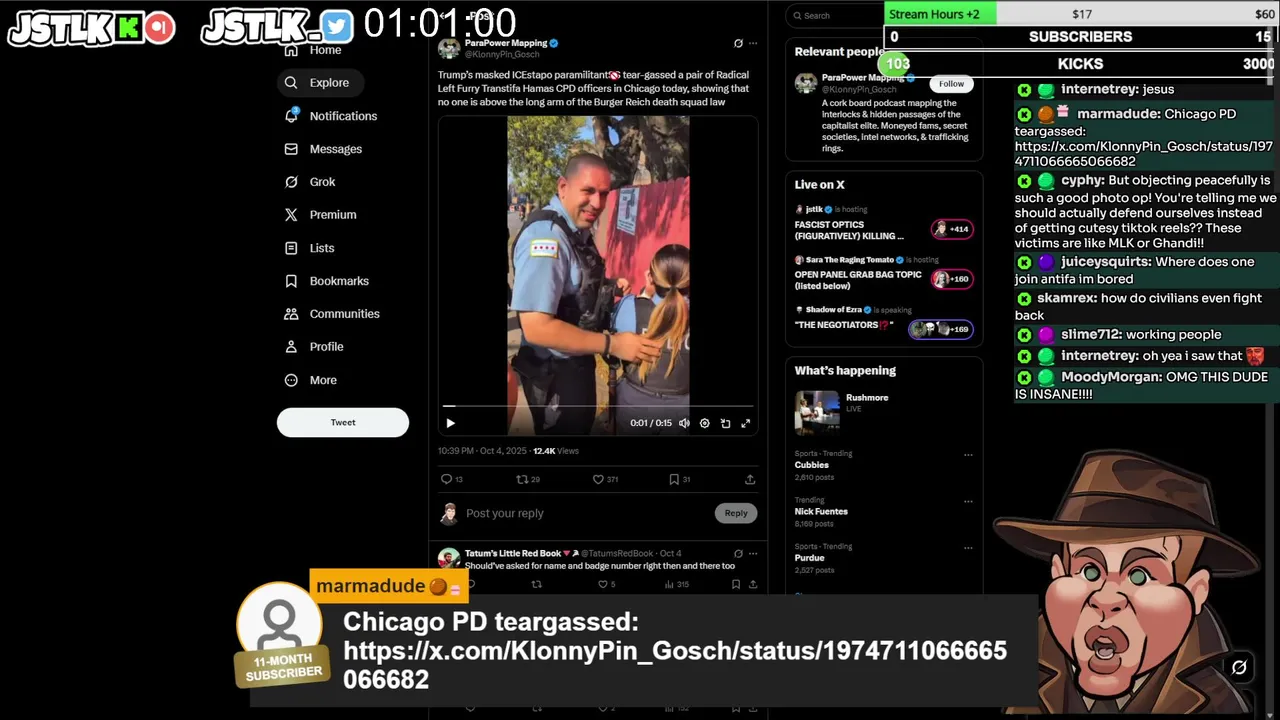Click the Stream Hours +2 goal bar
The width and height of the screenshot is (1280, 720).
point(1080,14)
